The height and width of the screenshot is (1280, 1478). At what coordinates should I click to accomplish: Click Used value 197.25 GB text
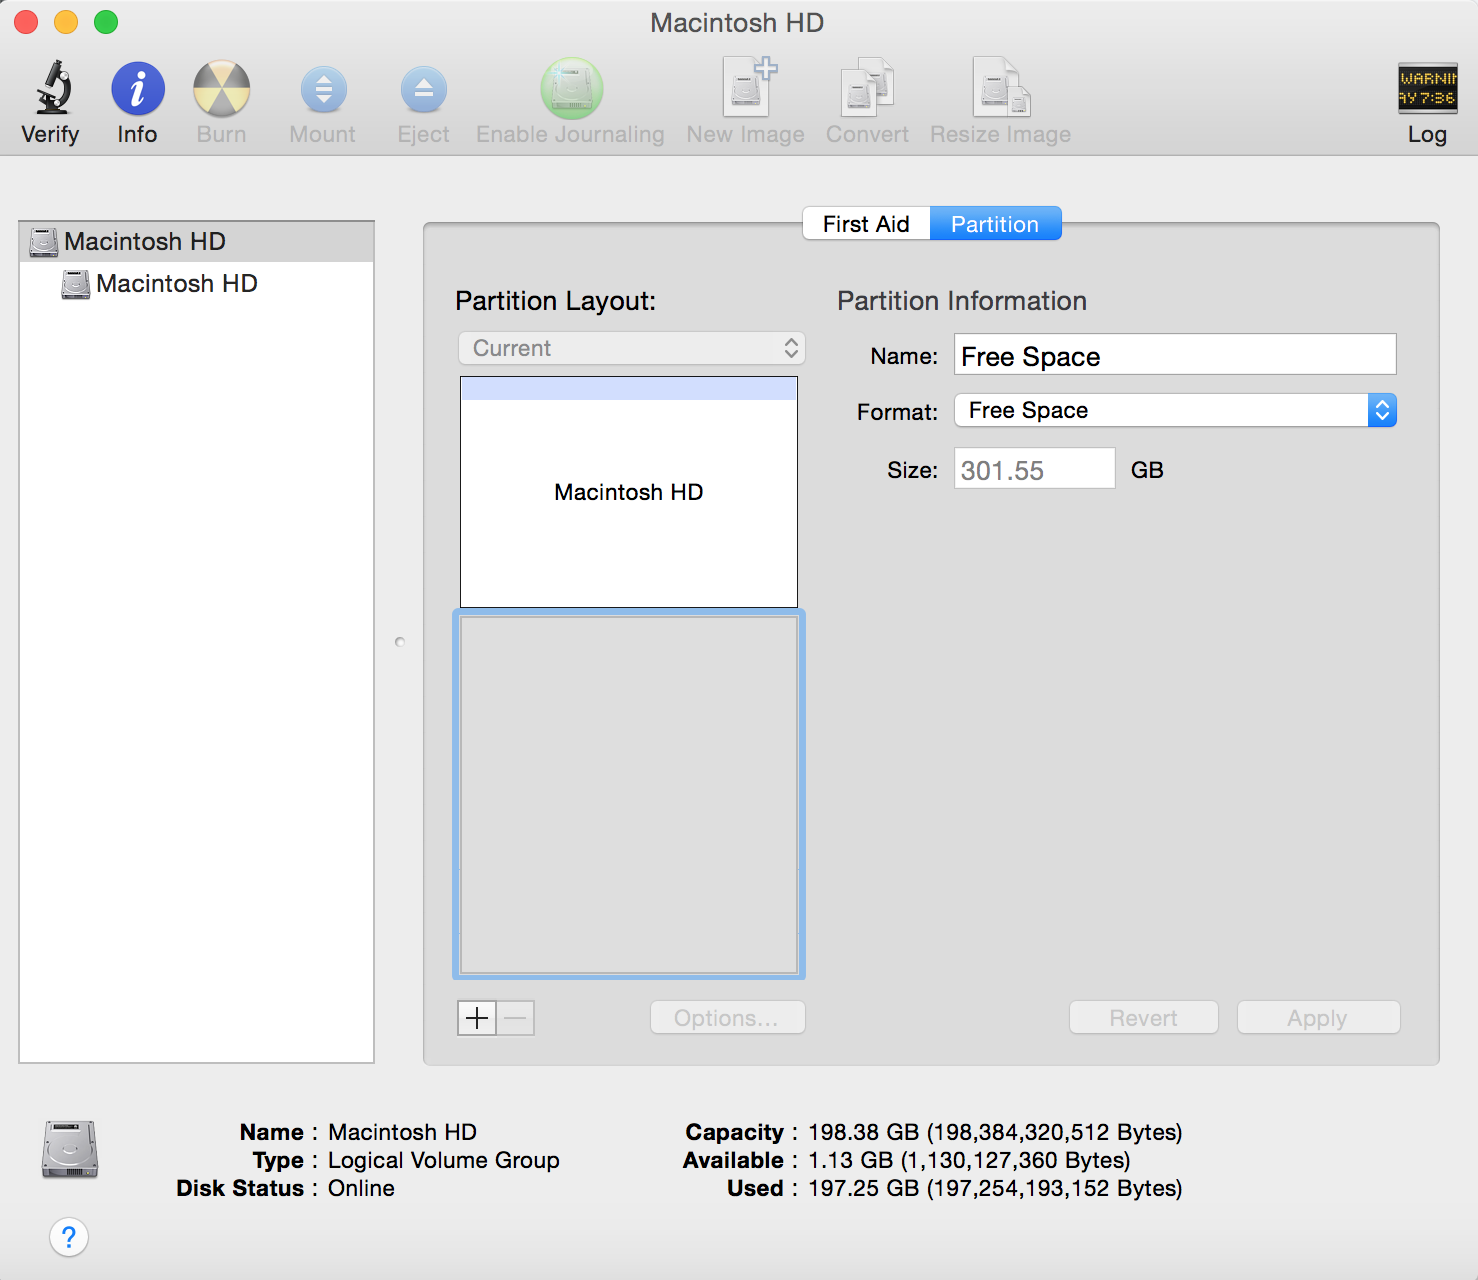click(995, 1188)
